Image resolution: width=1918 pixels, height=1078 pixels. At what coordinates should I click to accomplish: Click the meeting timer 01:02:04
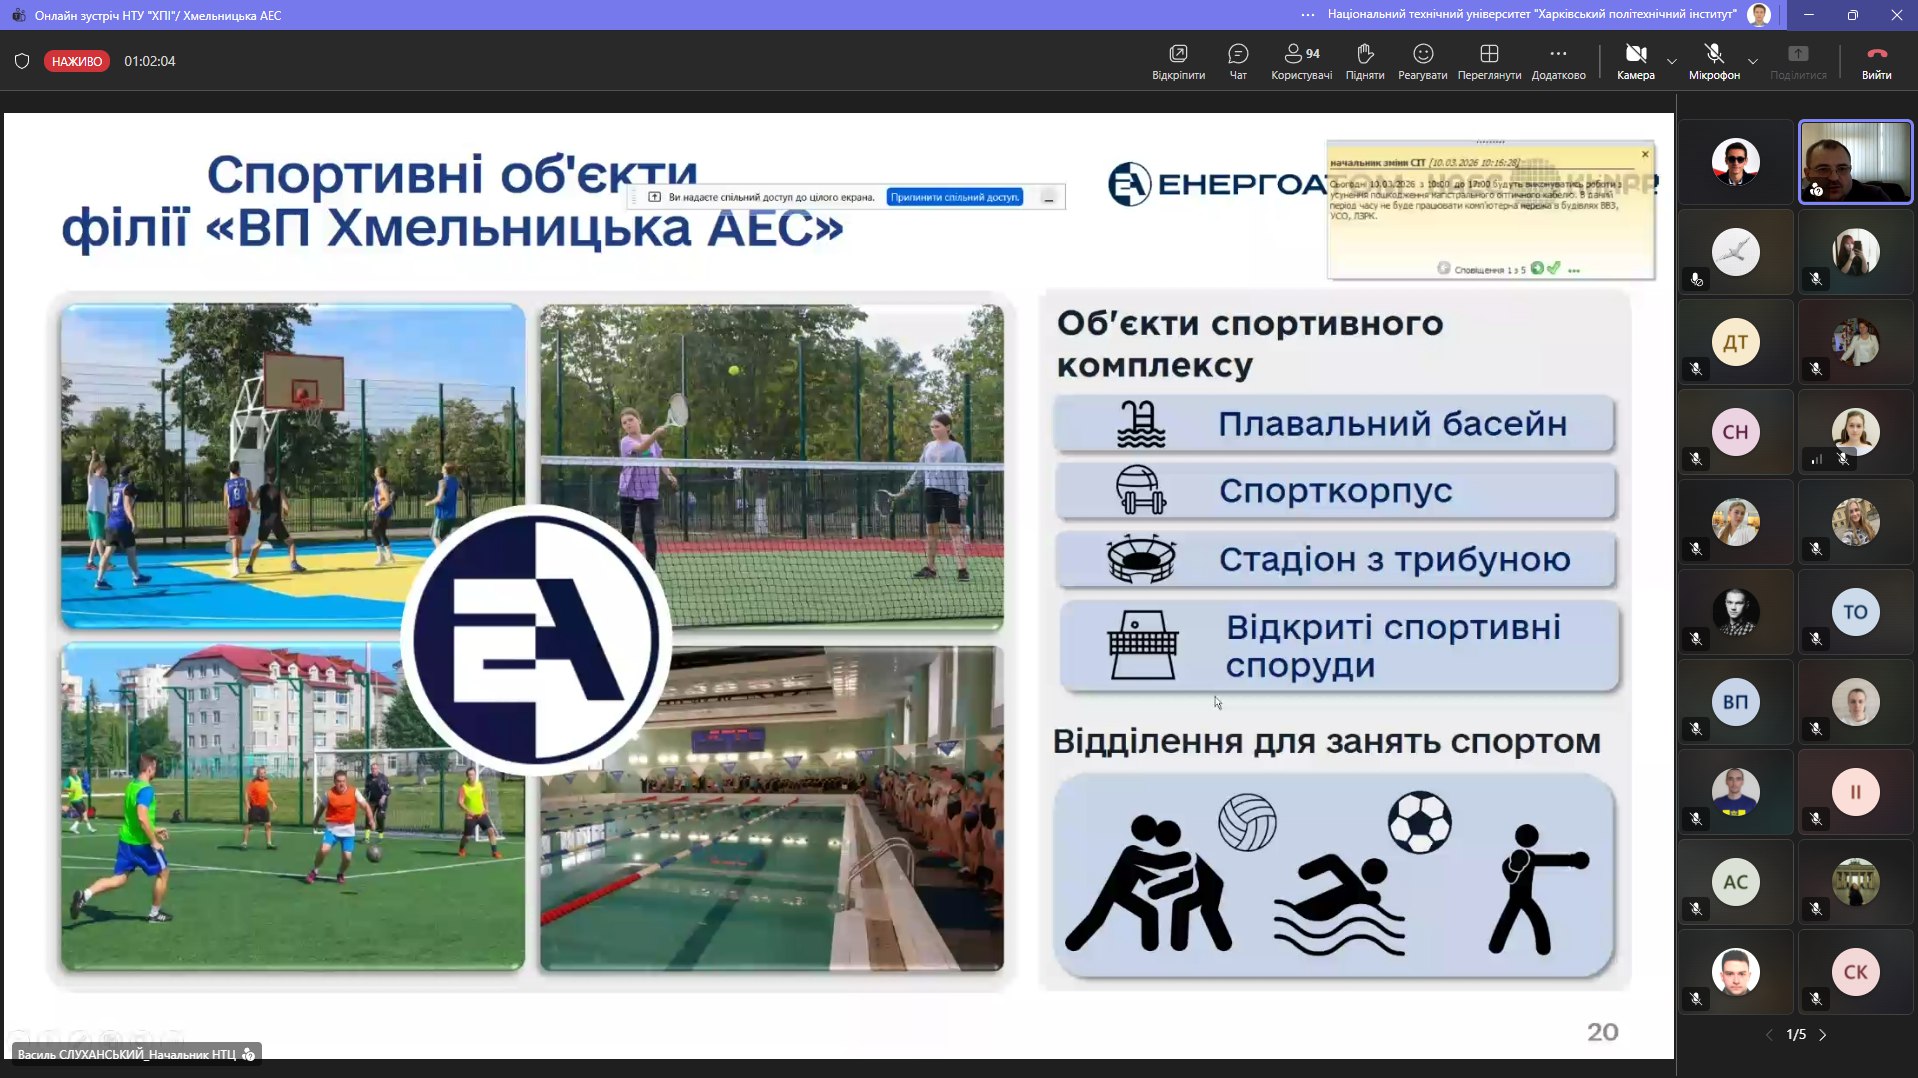tap(150, 61)
